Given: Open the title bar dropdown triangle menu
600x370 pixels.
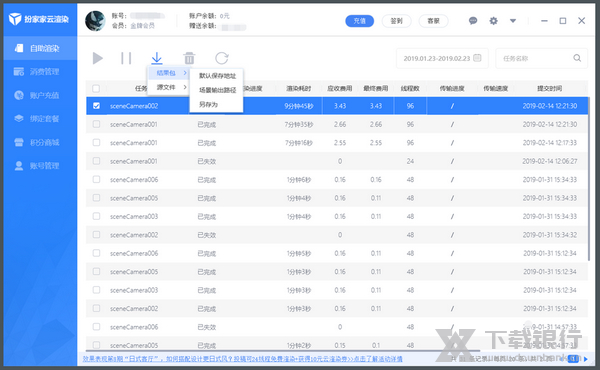Looking at the screenshot, I should pos(513,21).
